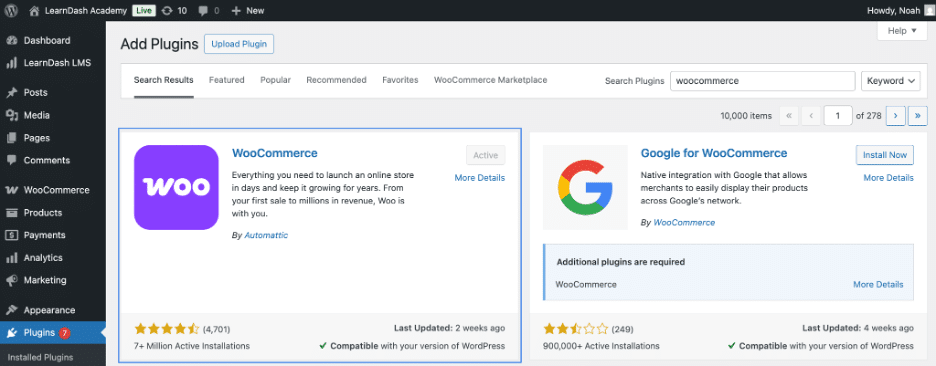Image resolution: width=936 pixels, height=366 pixels.
Task: Switch to Recommended tab
Action: coord(337,80)
